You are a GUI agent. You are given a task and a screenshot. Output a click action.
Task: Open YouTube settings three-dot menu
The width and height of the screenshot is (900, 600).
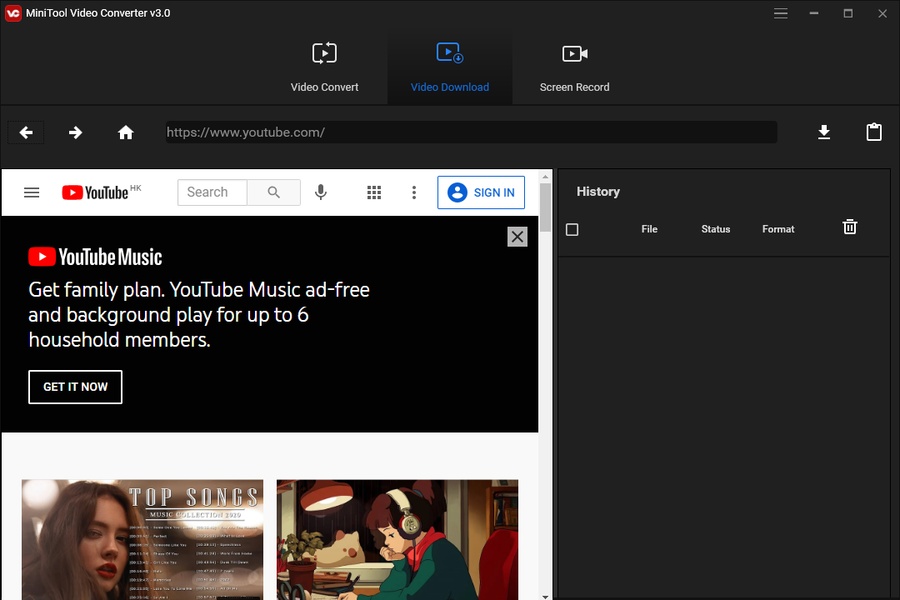click(414, 192)
